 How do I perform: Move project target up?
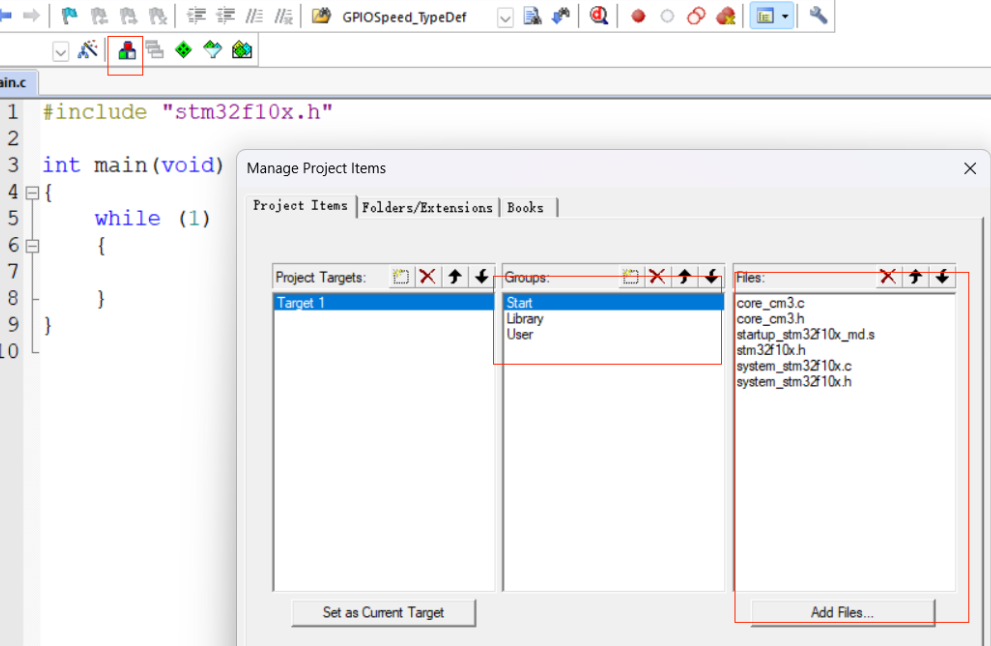click(455, 276)
